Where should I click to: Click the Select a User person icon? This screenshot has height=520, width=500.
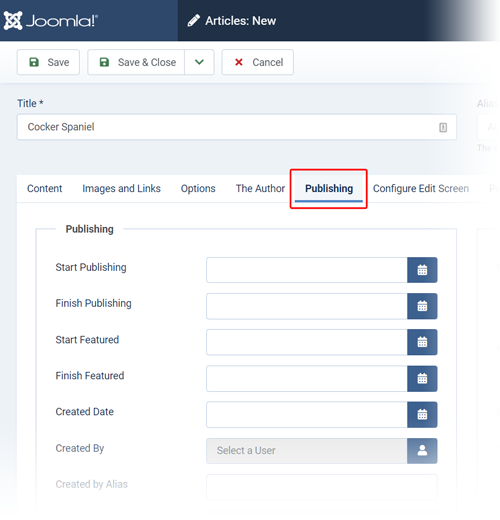422,451
